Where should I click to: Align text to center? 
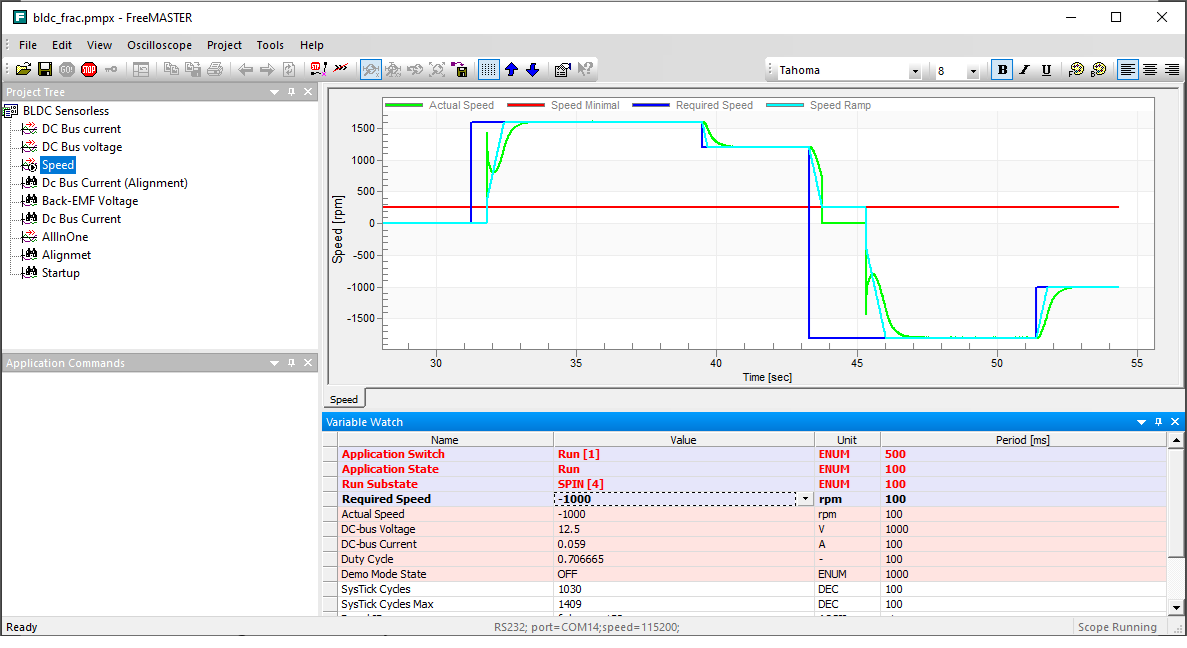click(x=1150, y=70)
